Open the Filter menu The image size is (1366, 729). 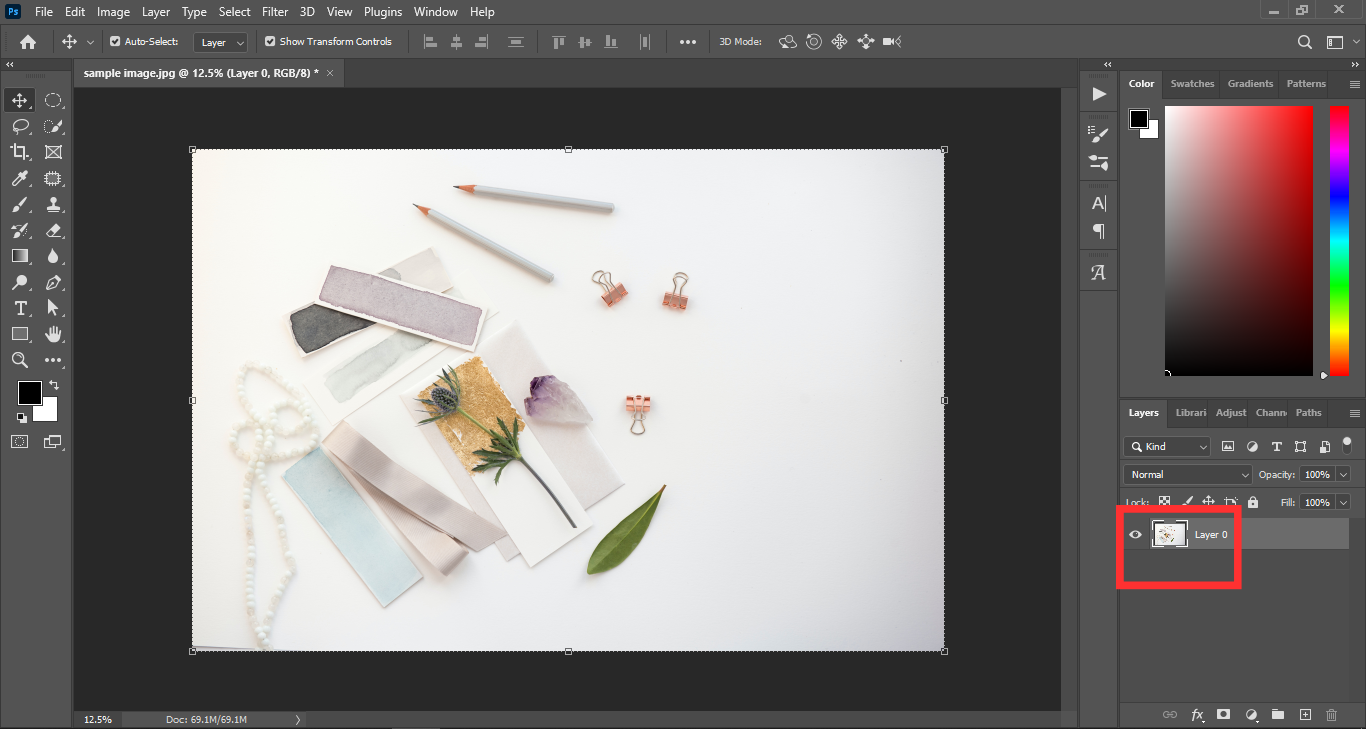[x=275, y=12]
